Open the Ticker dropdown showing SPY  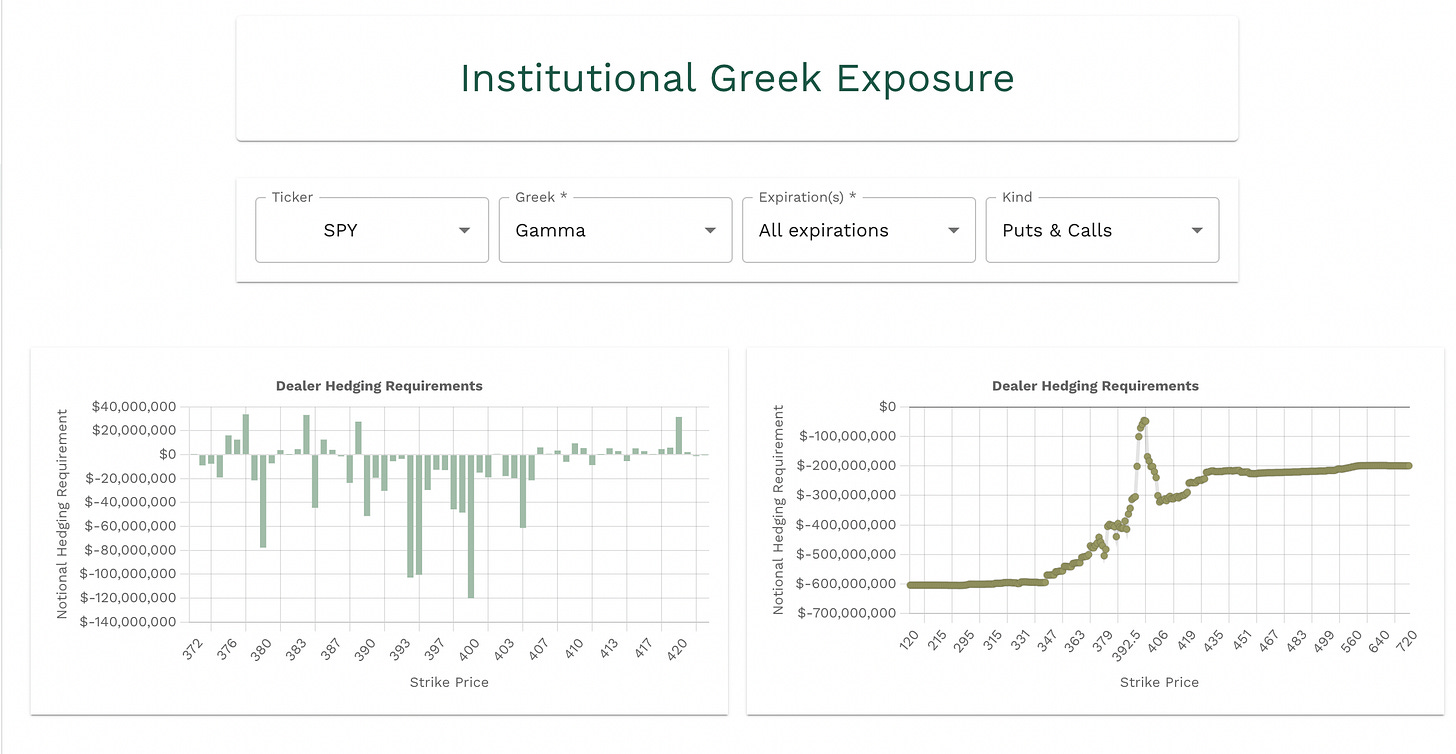[x=372, y=230]
